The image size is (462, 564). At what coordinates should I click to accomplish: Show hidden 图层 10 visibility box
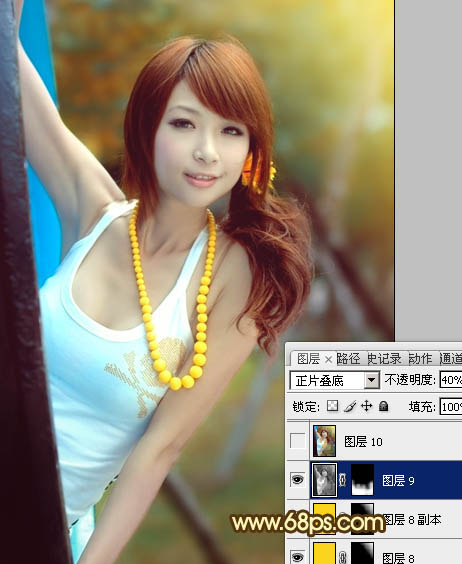click(298, 441)
